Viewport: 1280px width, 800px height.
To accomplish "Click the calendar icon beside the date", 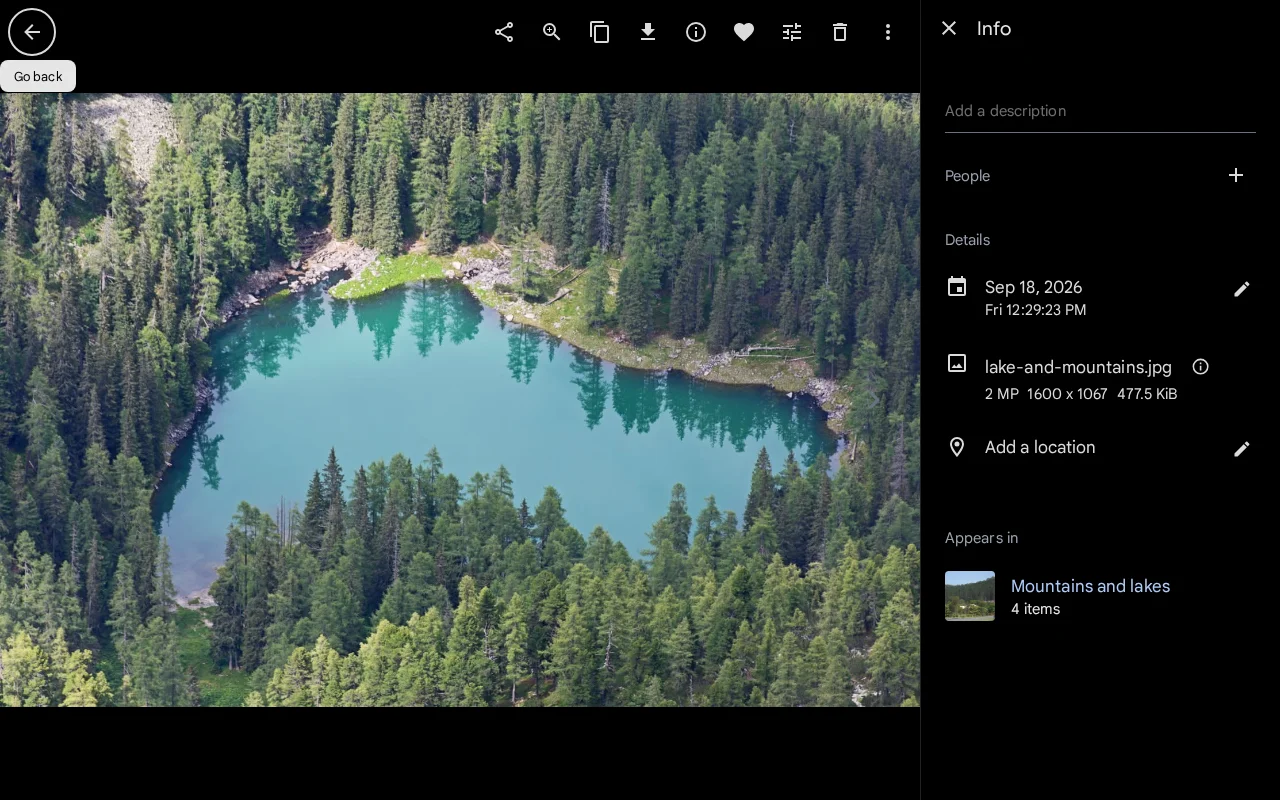I will tap(957, 287).
